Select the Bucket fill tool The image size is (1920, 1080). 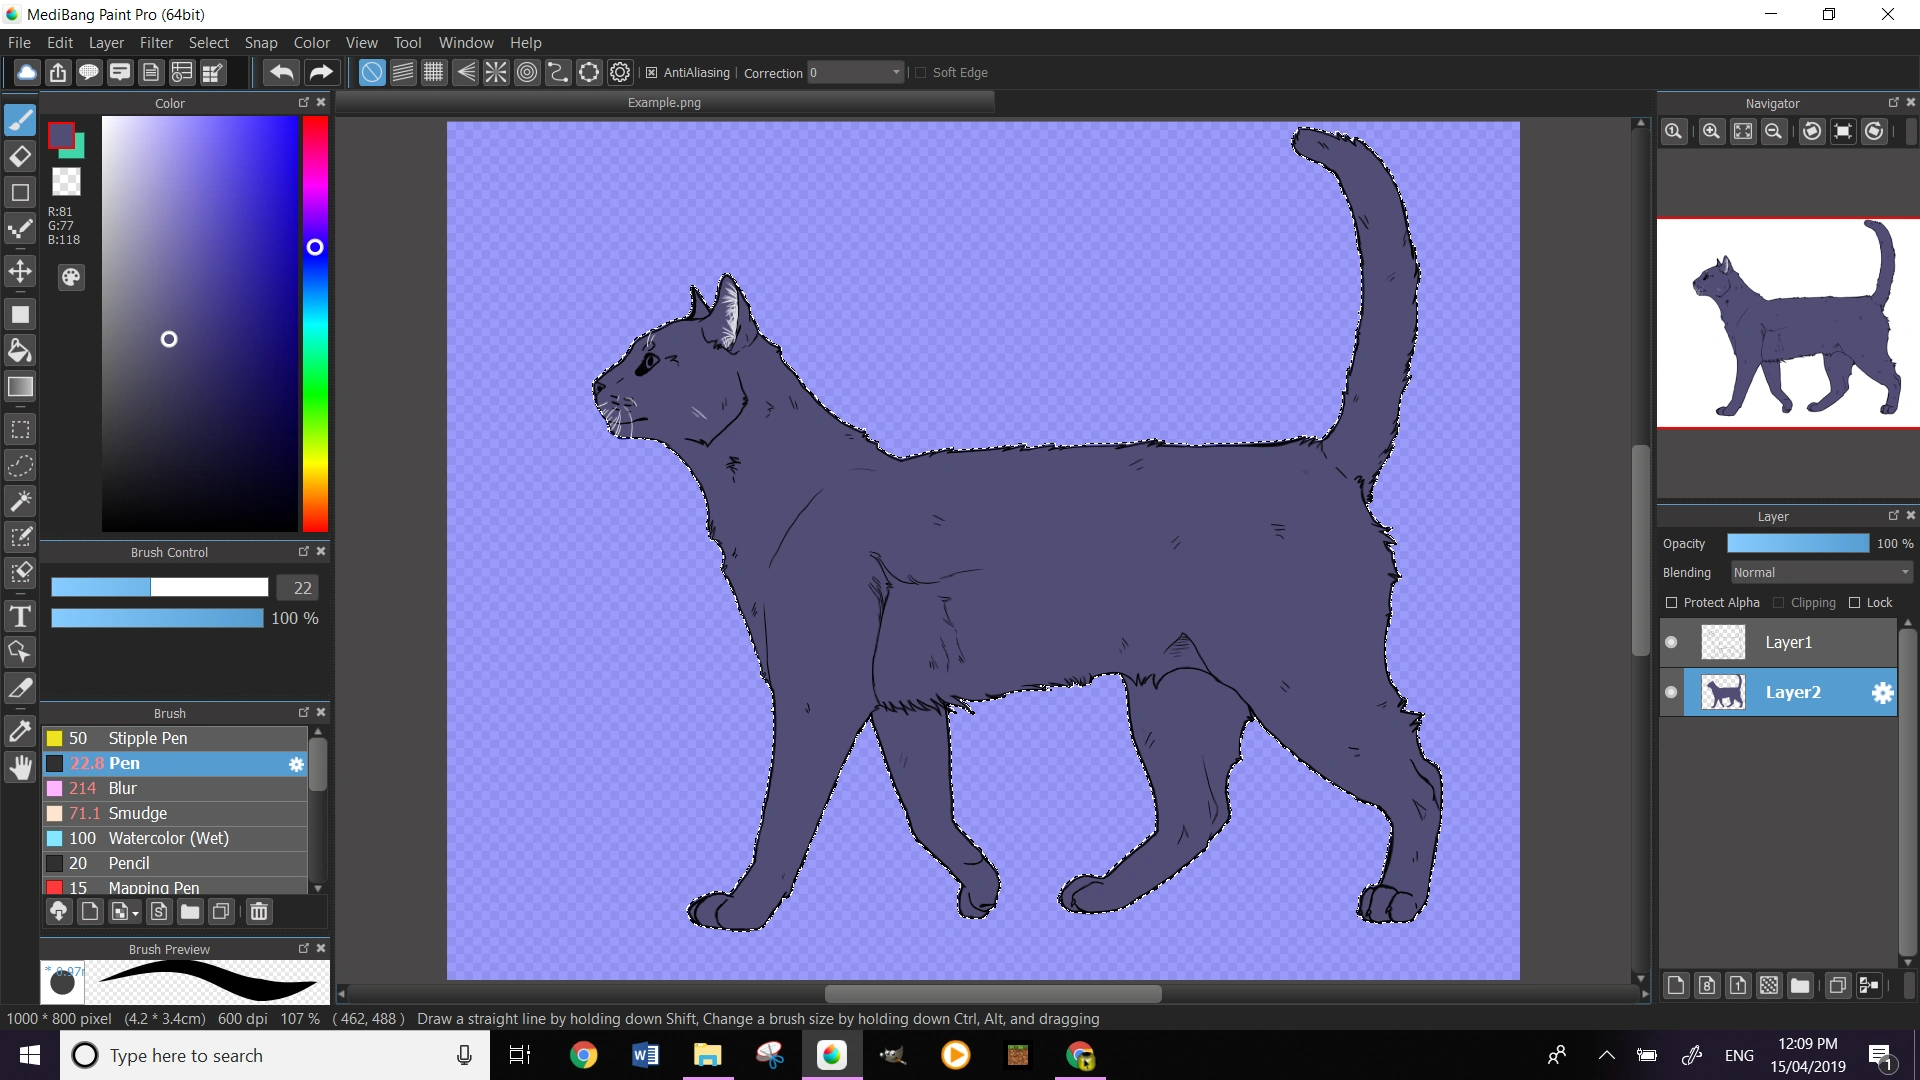(20, 350)
